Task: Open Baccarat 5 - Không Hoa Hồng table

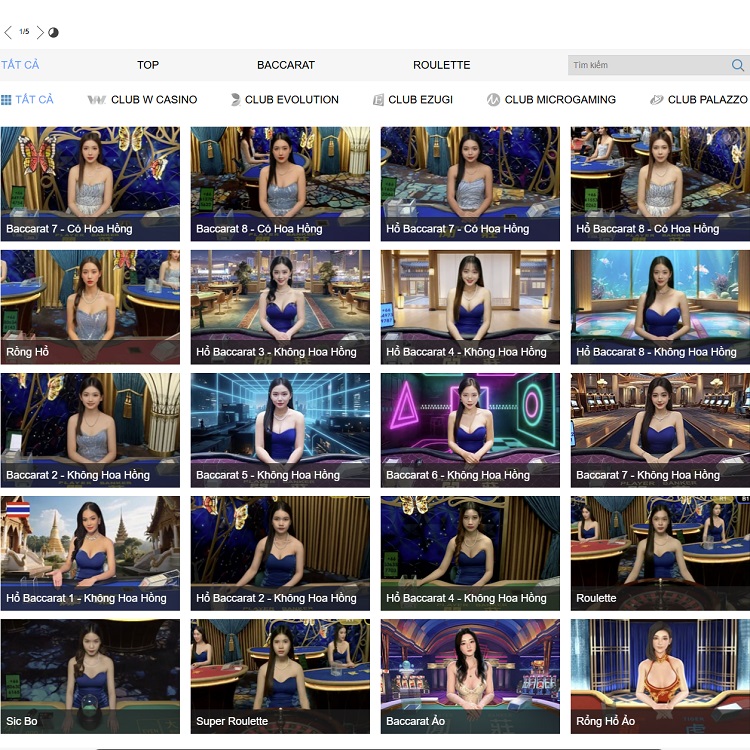Action: [x=280, y=430]
